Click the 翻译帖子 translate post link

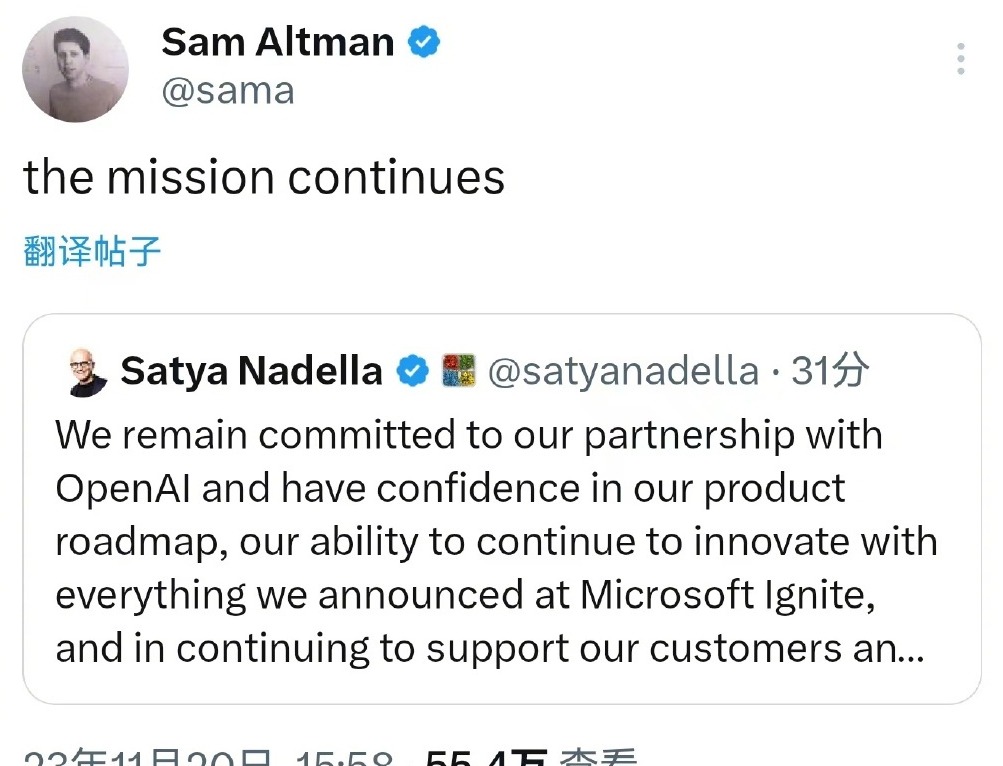[91, 250]
